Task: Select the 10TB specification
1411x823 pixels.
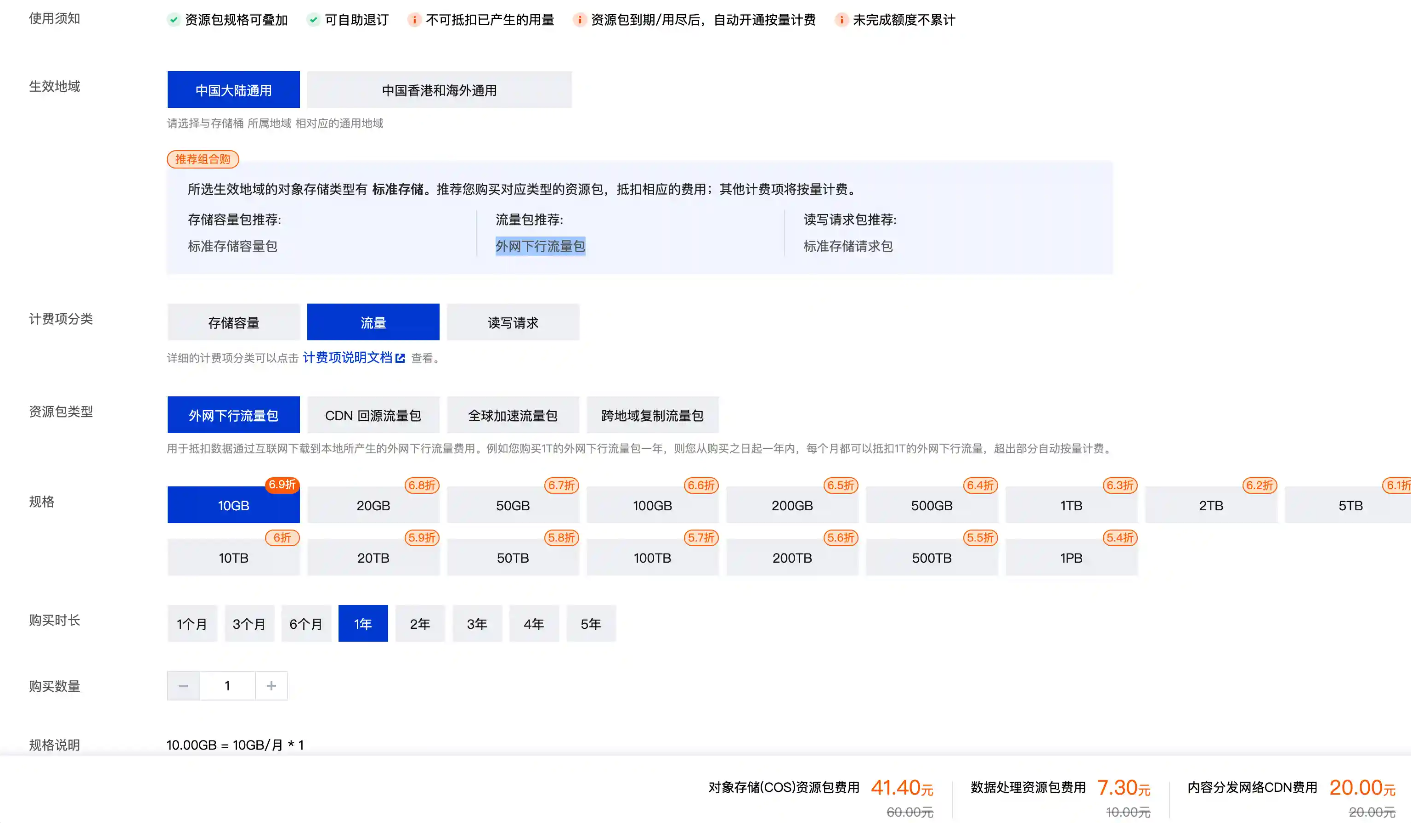Action: (x=233, y=557)
